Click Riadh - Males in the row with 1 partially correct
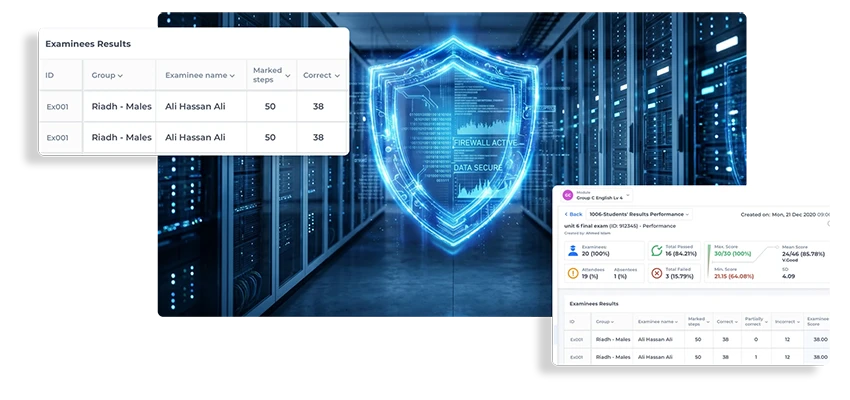This screenshot has width=850, height=400. [613, 357]
